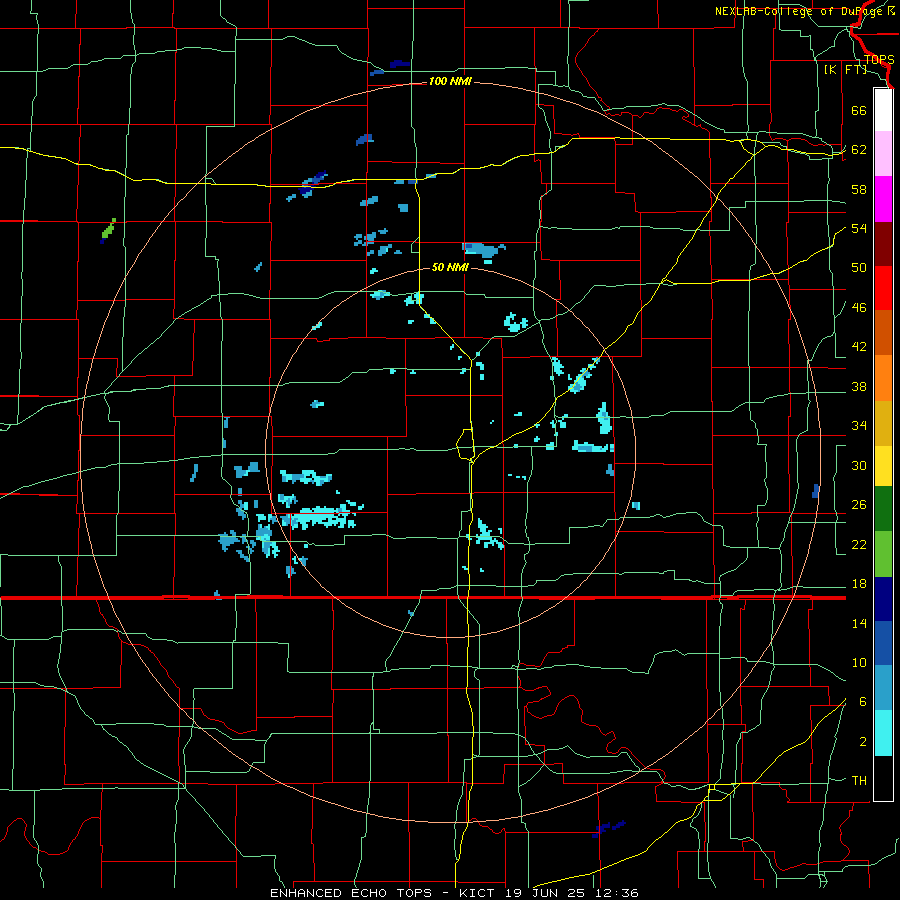Click the light green legend swatch

click(883, 554)
